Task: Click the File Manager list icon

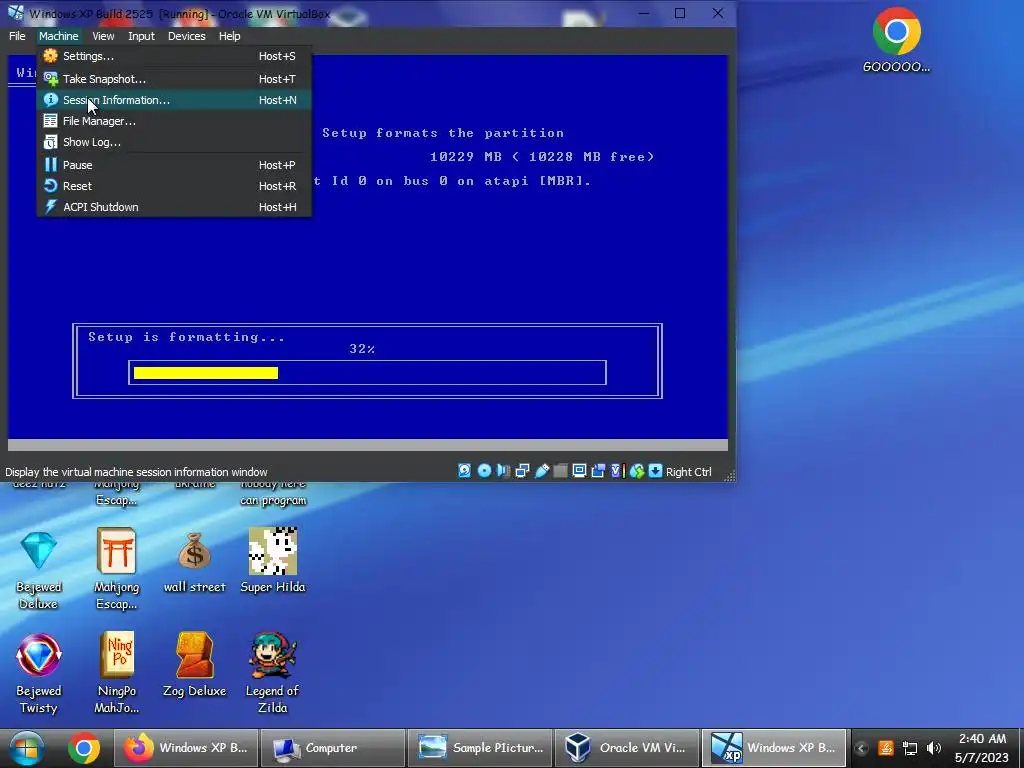Action: [50, 121]
